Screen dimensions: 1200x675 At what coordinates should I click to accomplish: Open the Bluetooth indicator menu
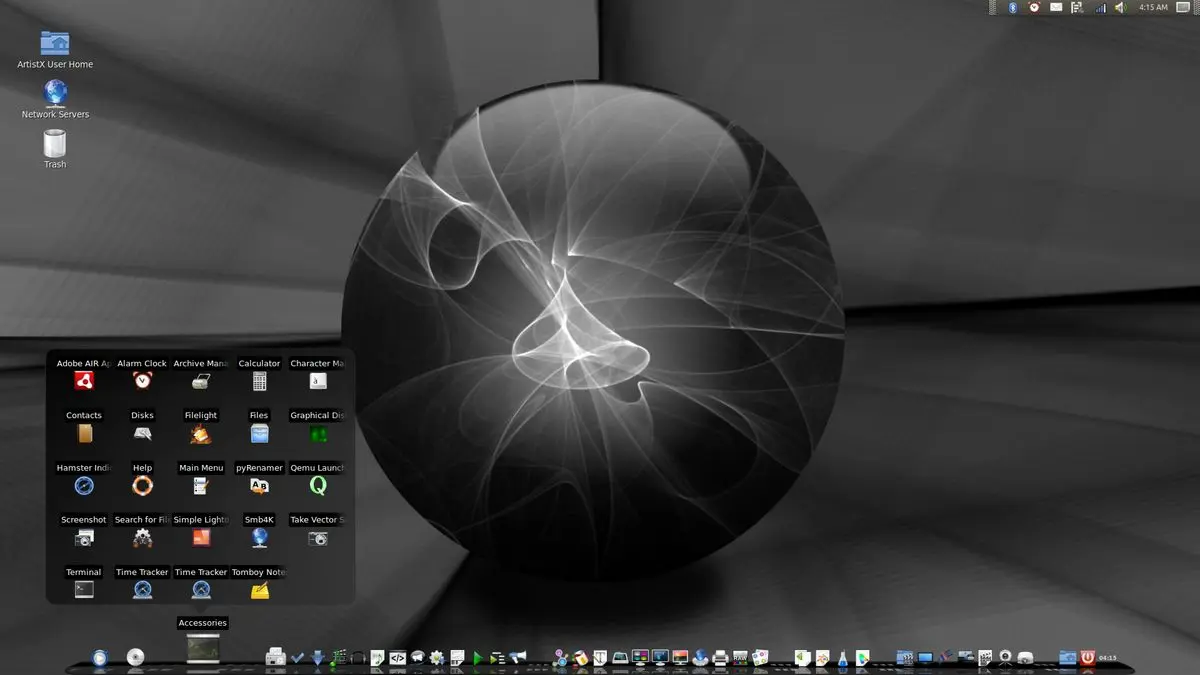(1012, 8)
